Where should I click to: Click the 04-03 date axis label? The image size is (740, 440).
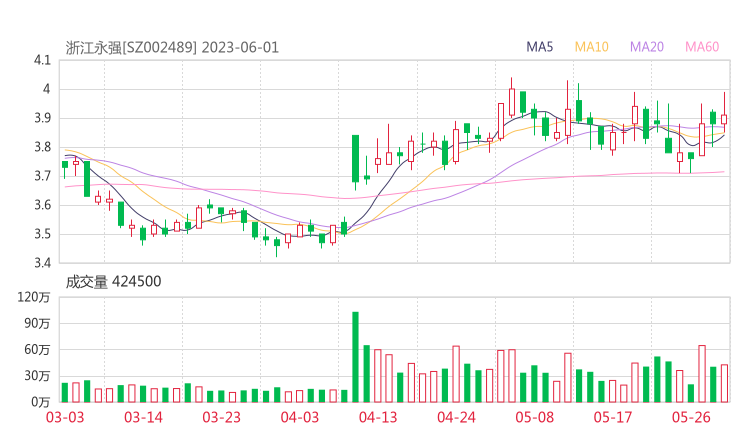300,417
